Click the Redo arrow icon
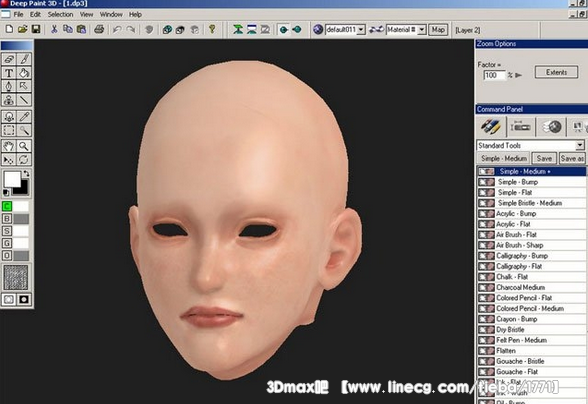This screenshot has height=404, width=588. (130, 29)
